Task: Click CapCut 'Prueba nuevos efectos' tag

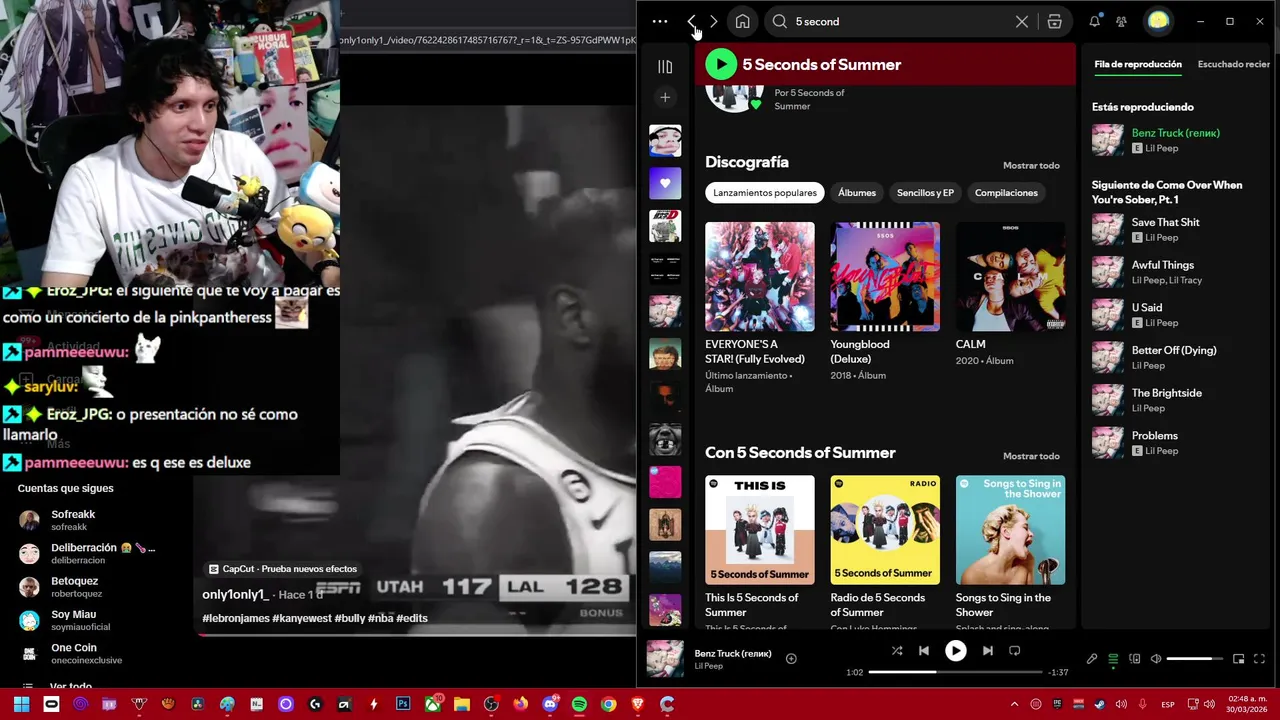Action: click(x=283, y=569)
